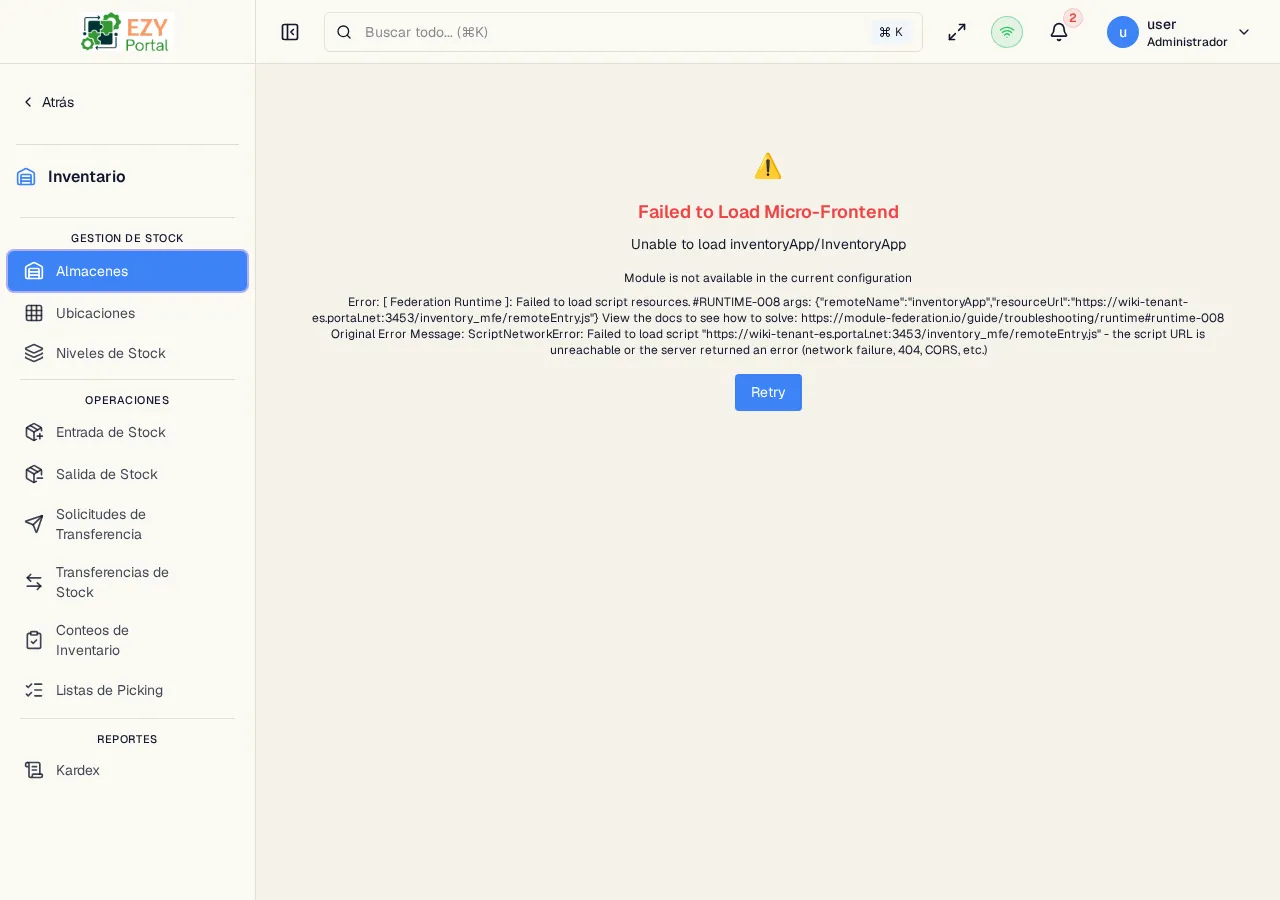
Task: Click 'Unable to load inventoryApp/InventoryApp' text
Action: 768,244
